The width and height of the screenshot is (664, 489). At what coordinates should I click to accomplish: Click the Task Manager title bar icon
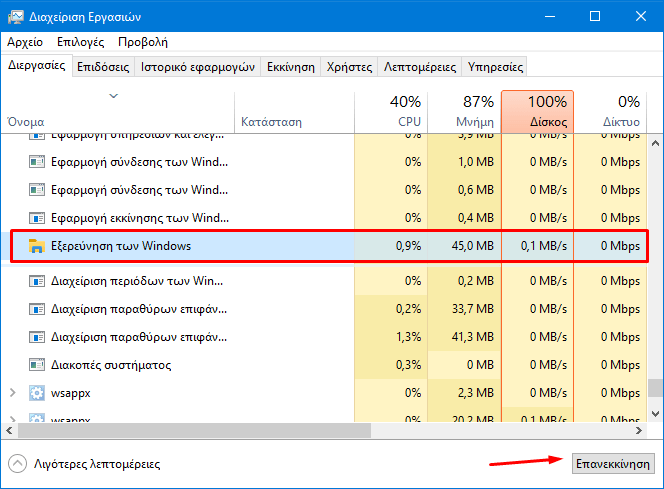(16, 17)
